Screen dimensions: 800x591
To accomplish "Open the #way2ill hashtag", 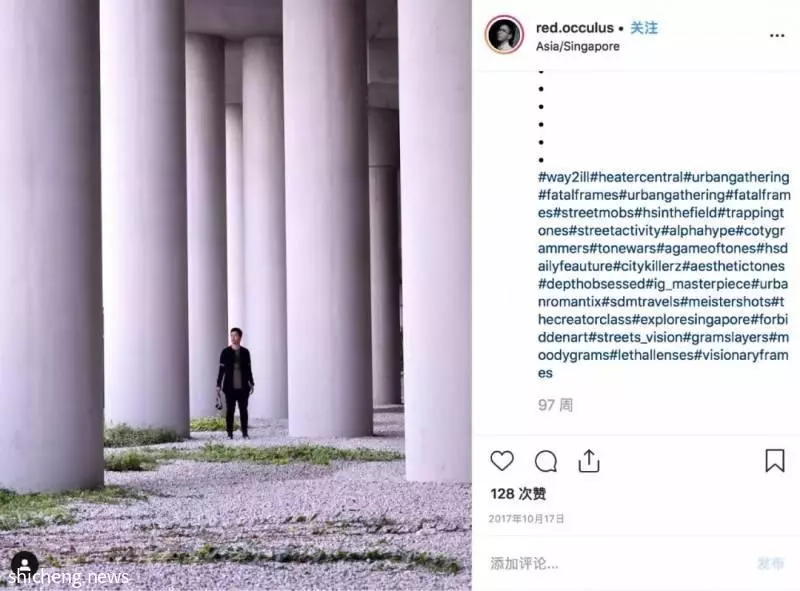I will click(x=564, y=178).
